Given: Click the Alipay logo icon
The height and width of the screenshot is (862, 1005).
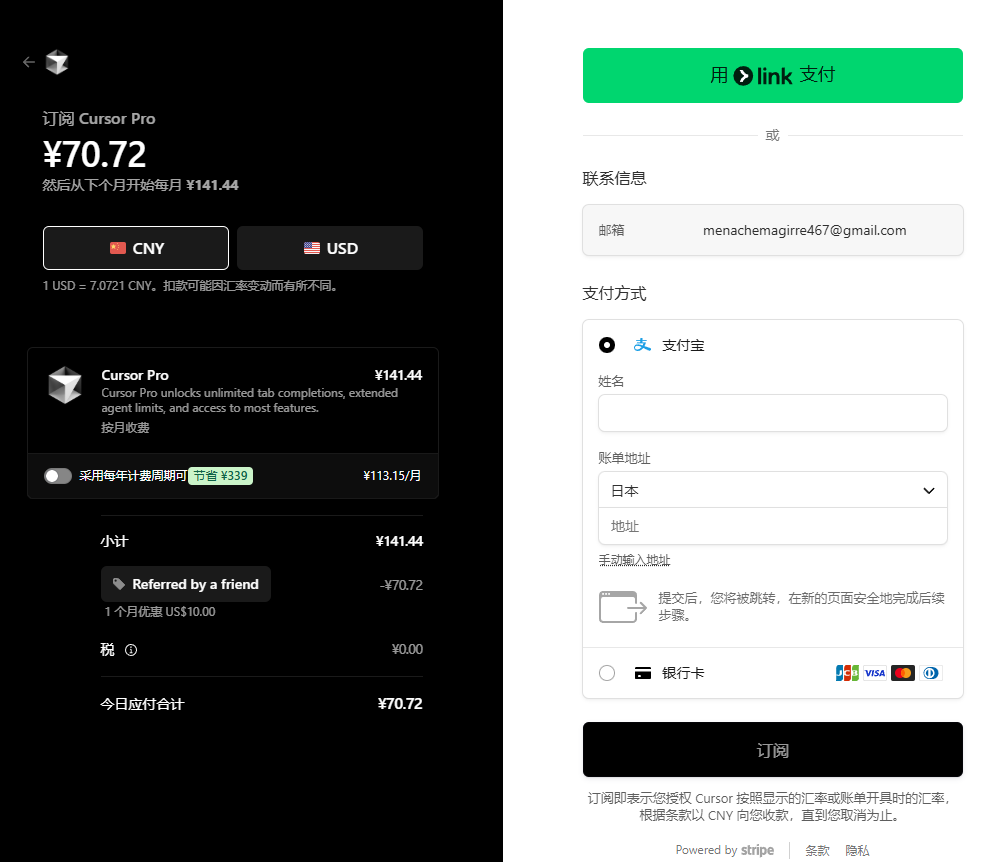Looking at the screenshot, I should point(642,345).
